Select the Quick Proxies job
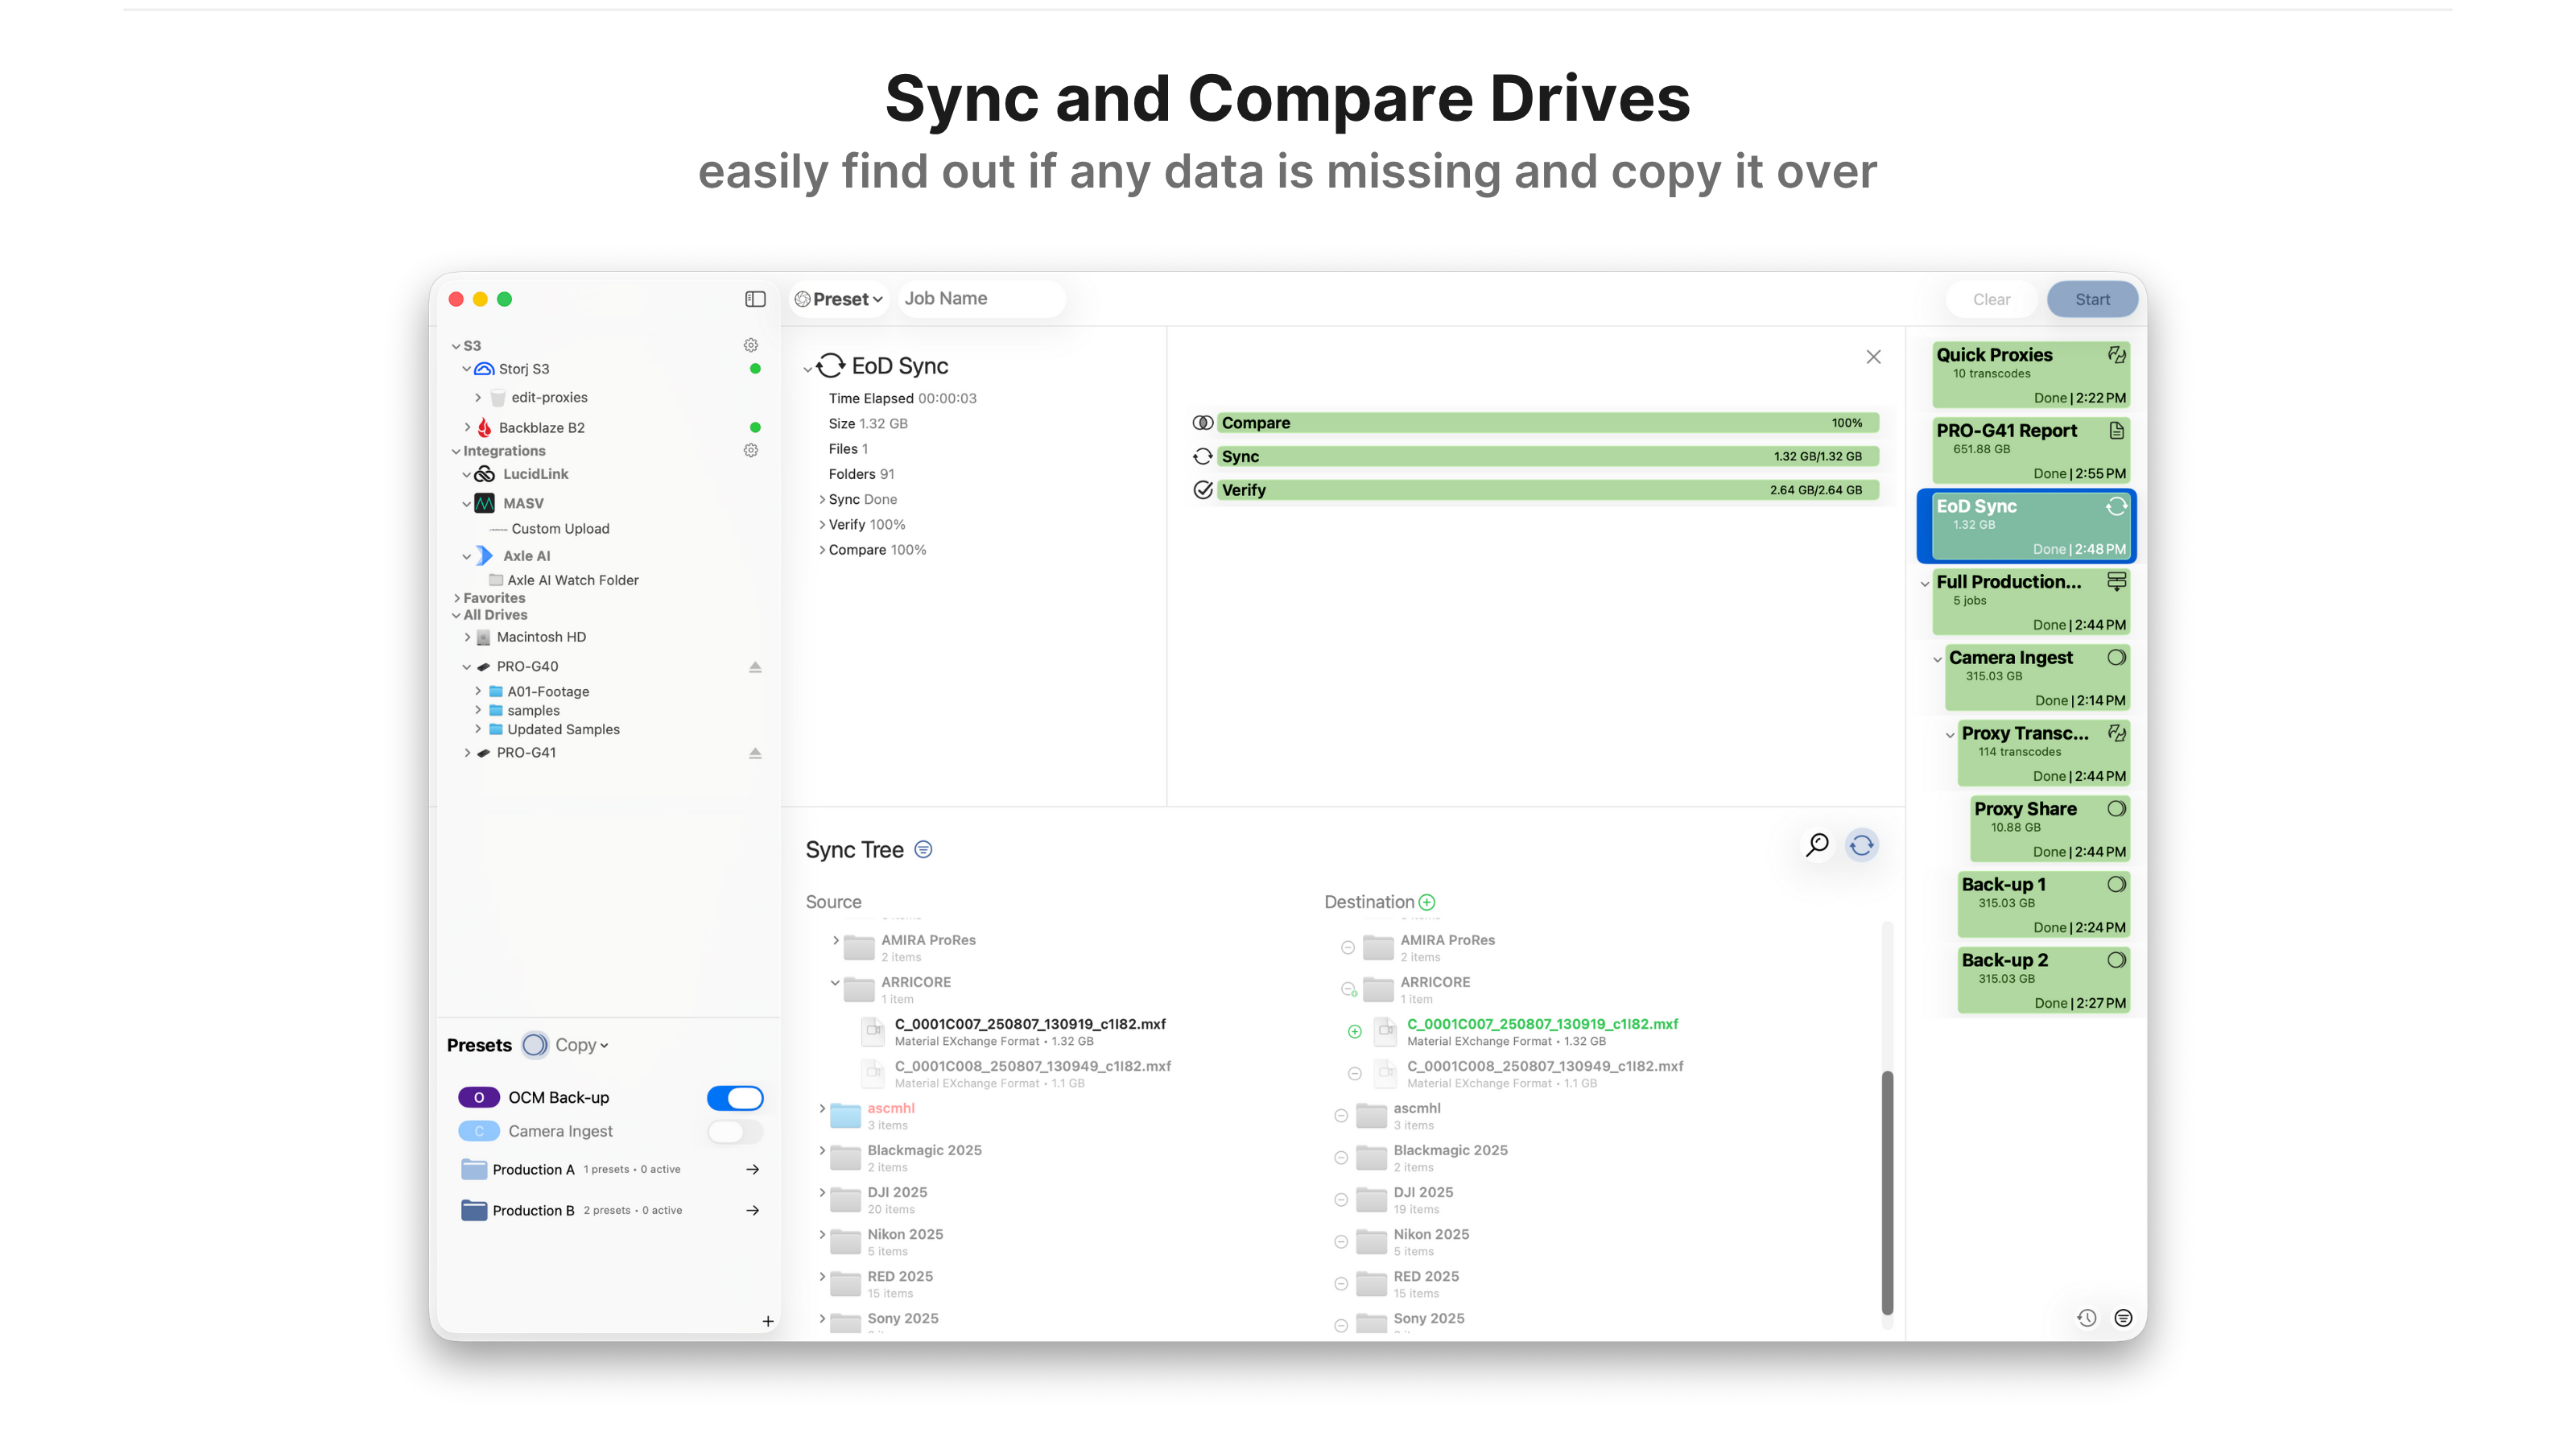2576x1449 pixels. [x=2030, y=375]
